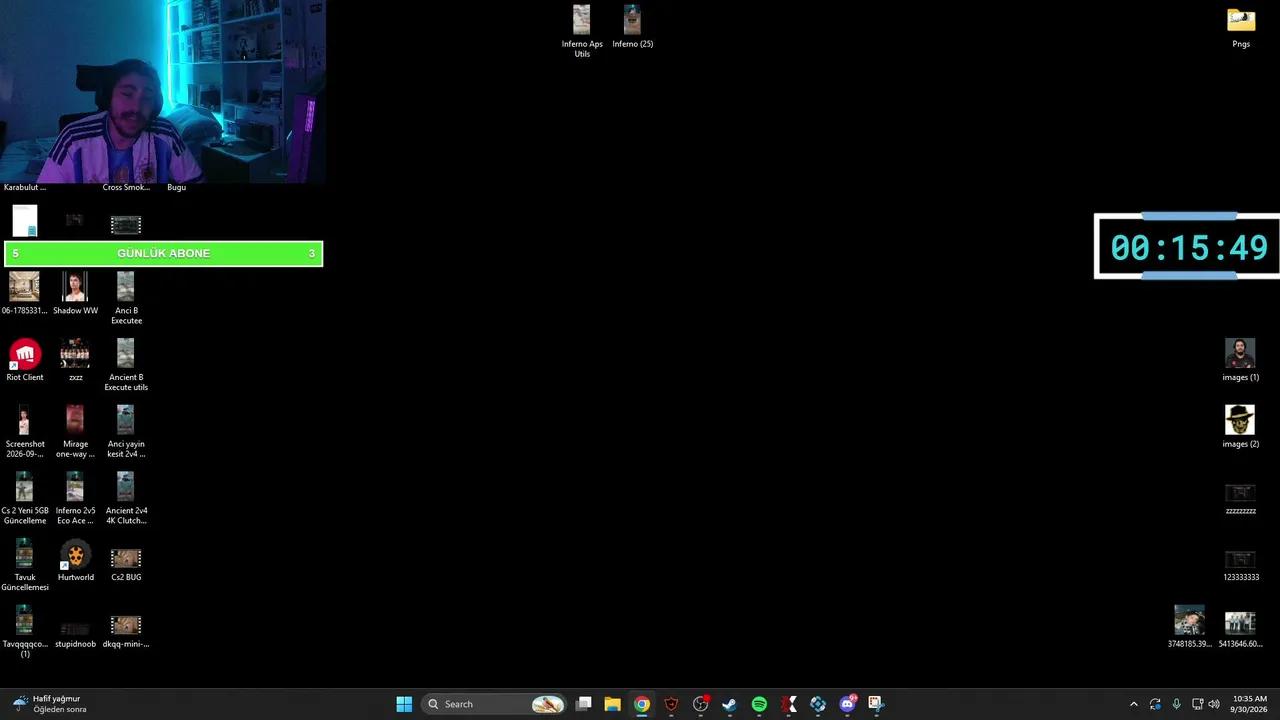Open the Hurtworld desktop shortcut

[x=75, y=560]
